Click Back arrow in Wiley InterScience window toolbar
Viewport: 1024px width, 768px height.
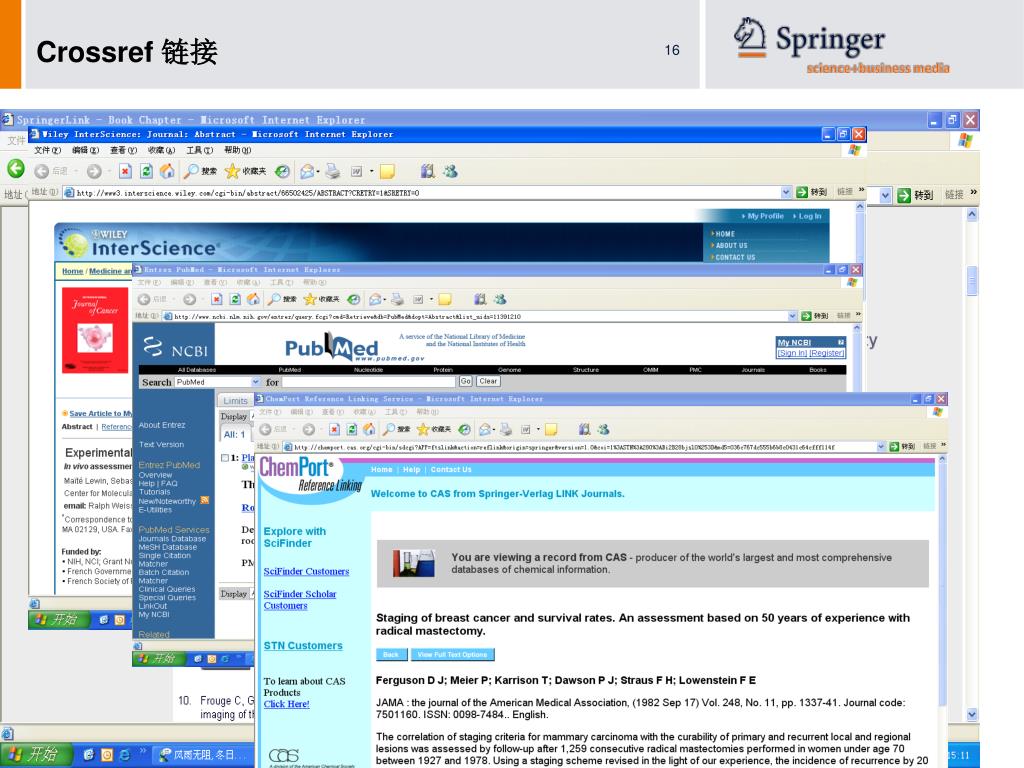pyautogui.click(x=42, y=171)
